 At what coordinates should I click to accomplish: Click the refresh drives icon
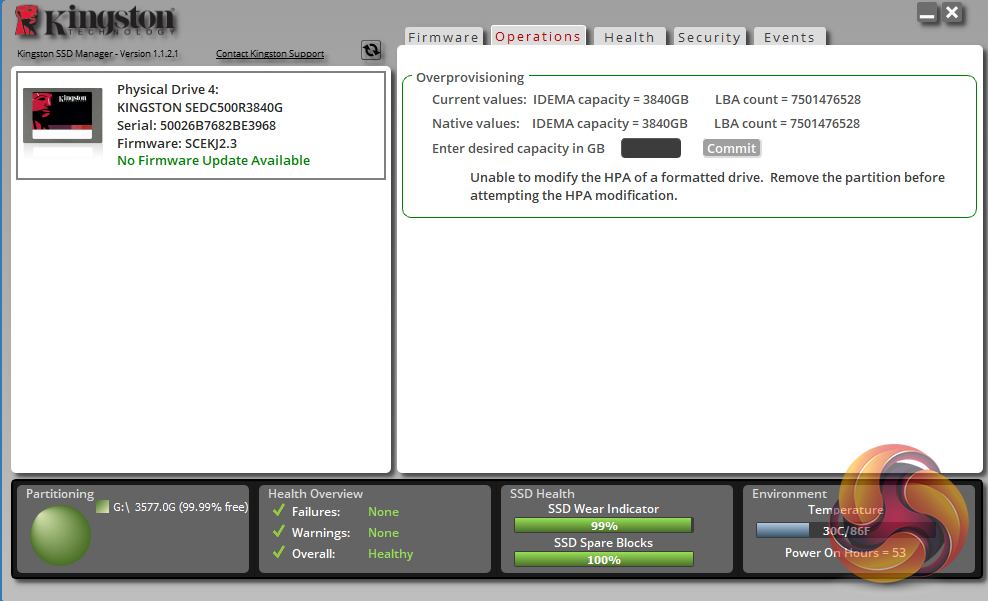pyautogui.click(x=371, y=50)
